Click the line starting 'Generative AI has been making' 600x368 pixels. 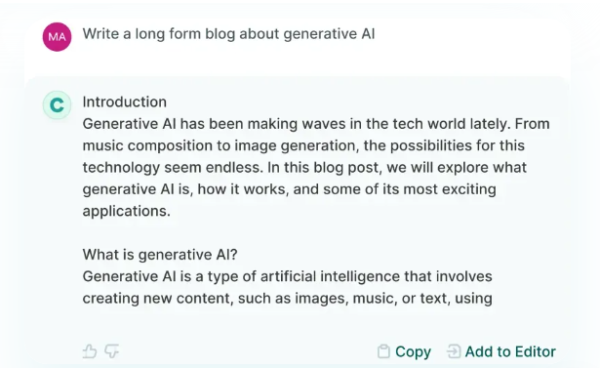coord(316,124)
